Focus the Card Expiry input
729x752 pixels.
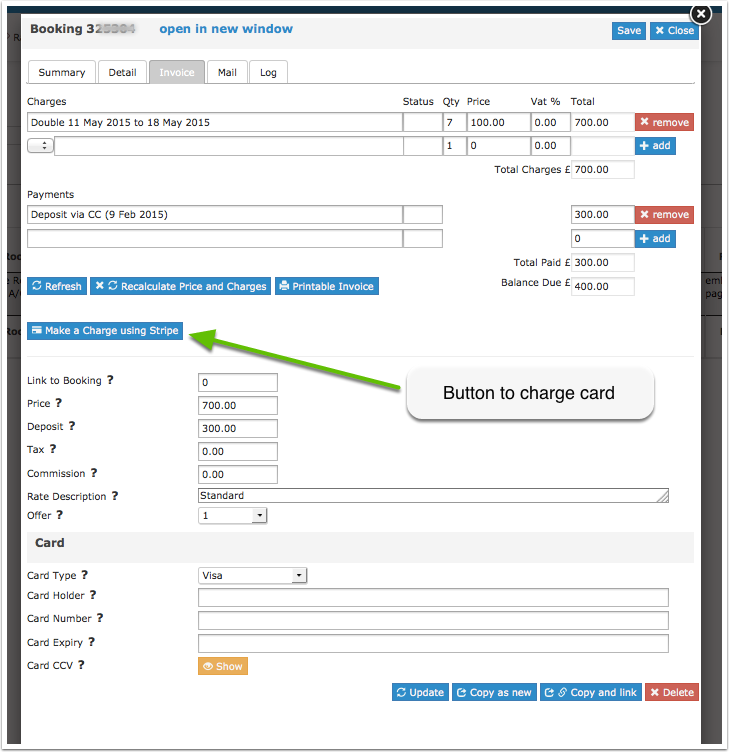[x=434, y=644]
